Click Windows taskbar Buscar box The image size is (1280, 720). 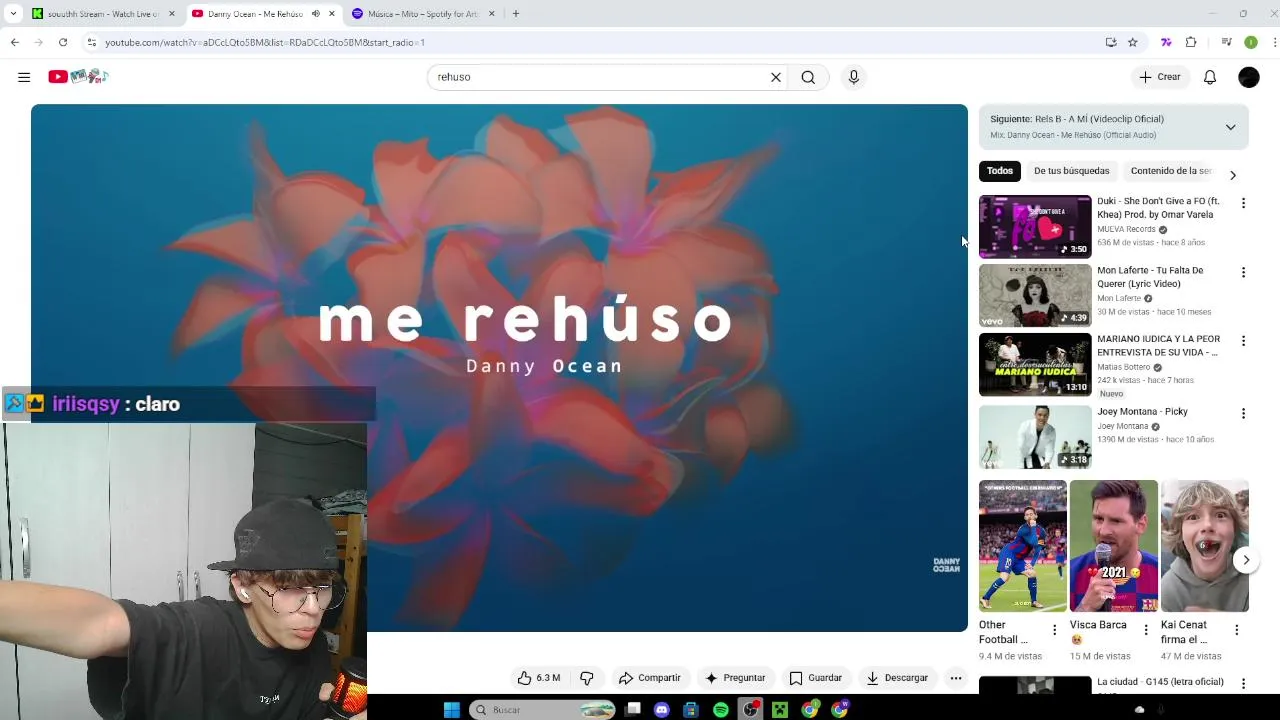pyautogui.click(x=543, y=710)
